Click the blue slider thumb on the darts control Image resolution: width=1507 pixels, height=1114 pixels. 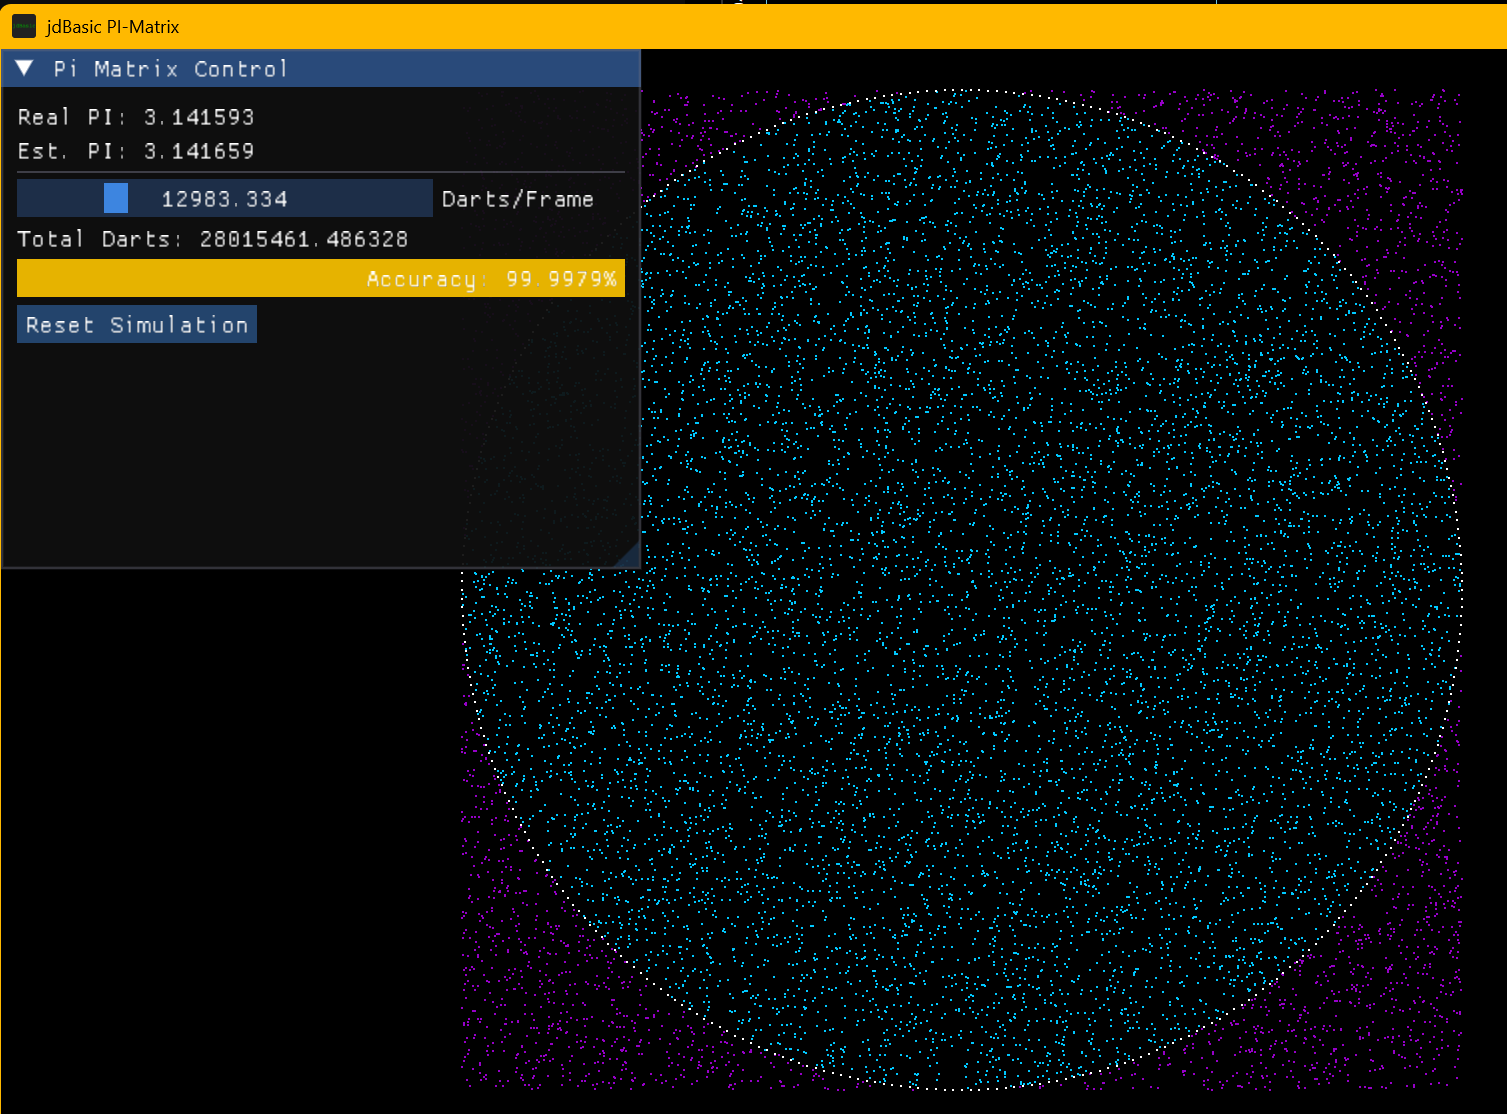pyautogui.click(x=116, y=197)
